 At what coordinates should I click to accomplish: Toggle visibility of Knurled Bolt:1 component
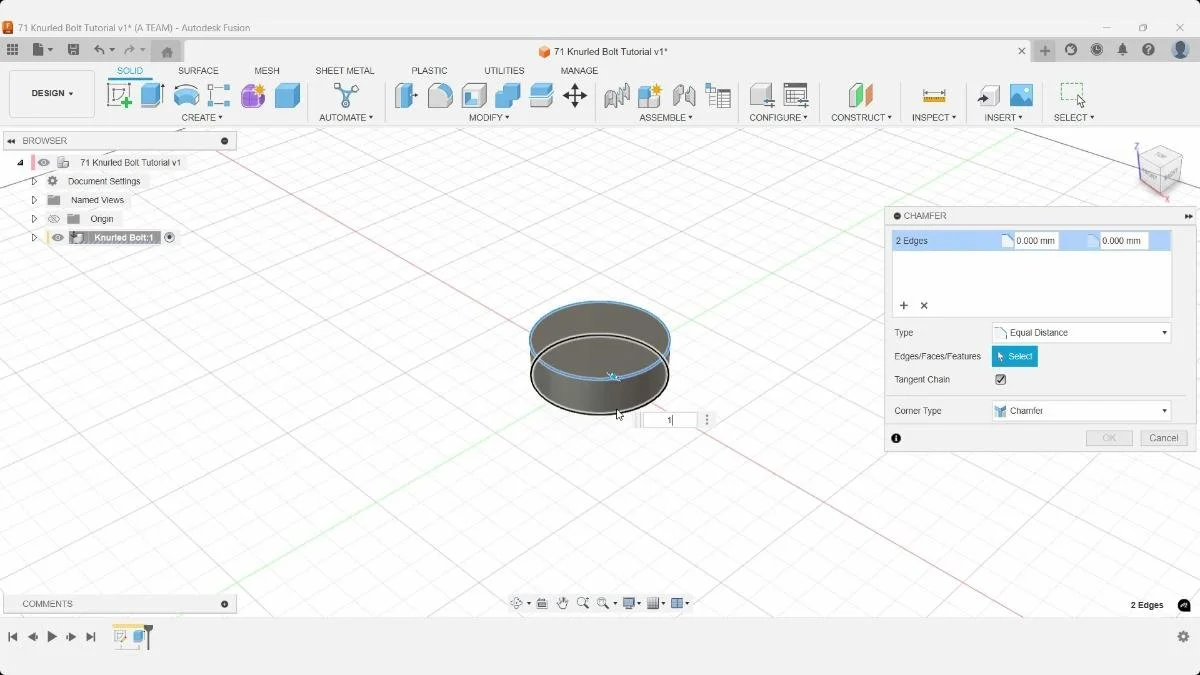(x=58, y=238)
